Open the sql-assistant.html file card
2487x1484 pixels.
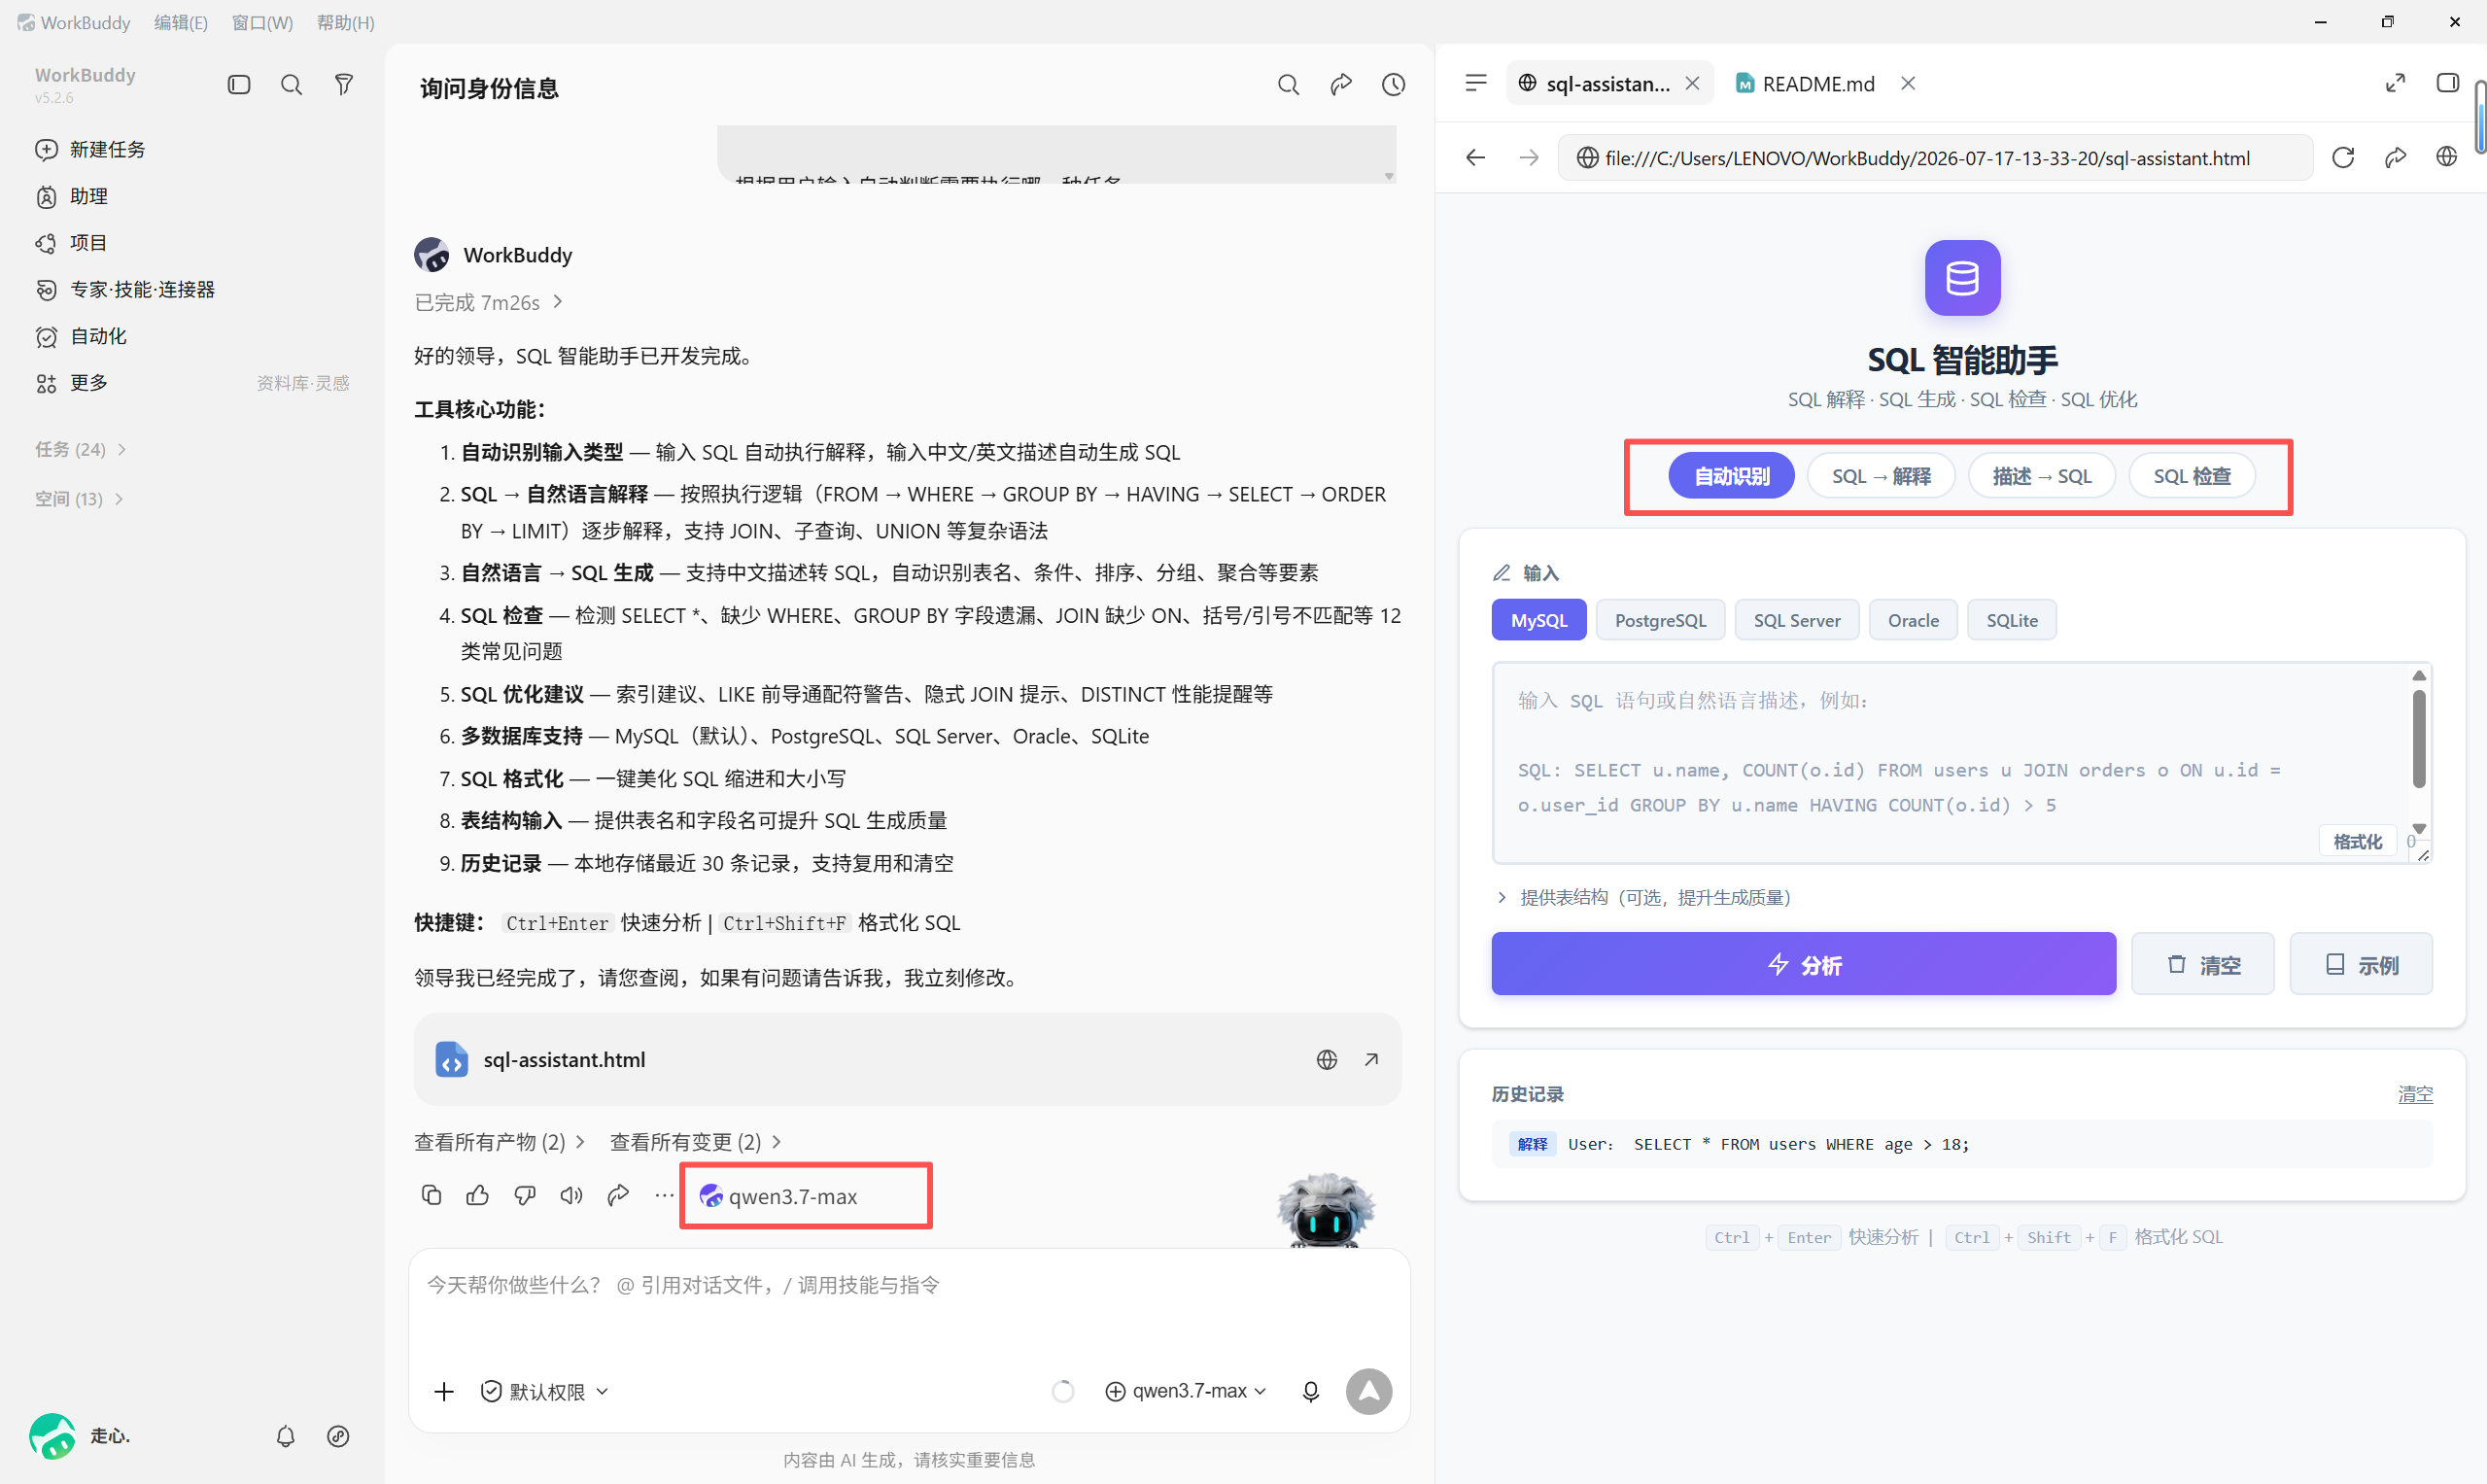click(907, 1060)
